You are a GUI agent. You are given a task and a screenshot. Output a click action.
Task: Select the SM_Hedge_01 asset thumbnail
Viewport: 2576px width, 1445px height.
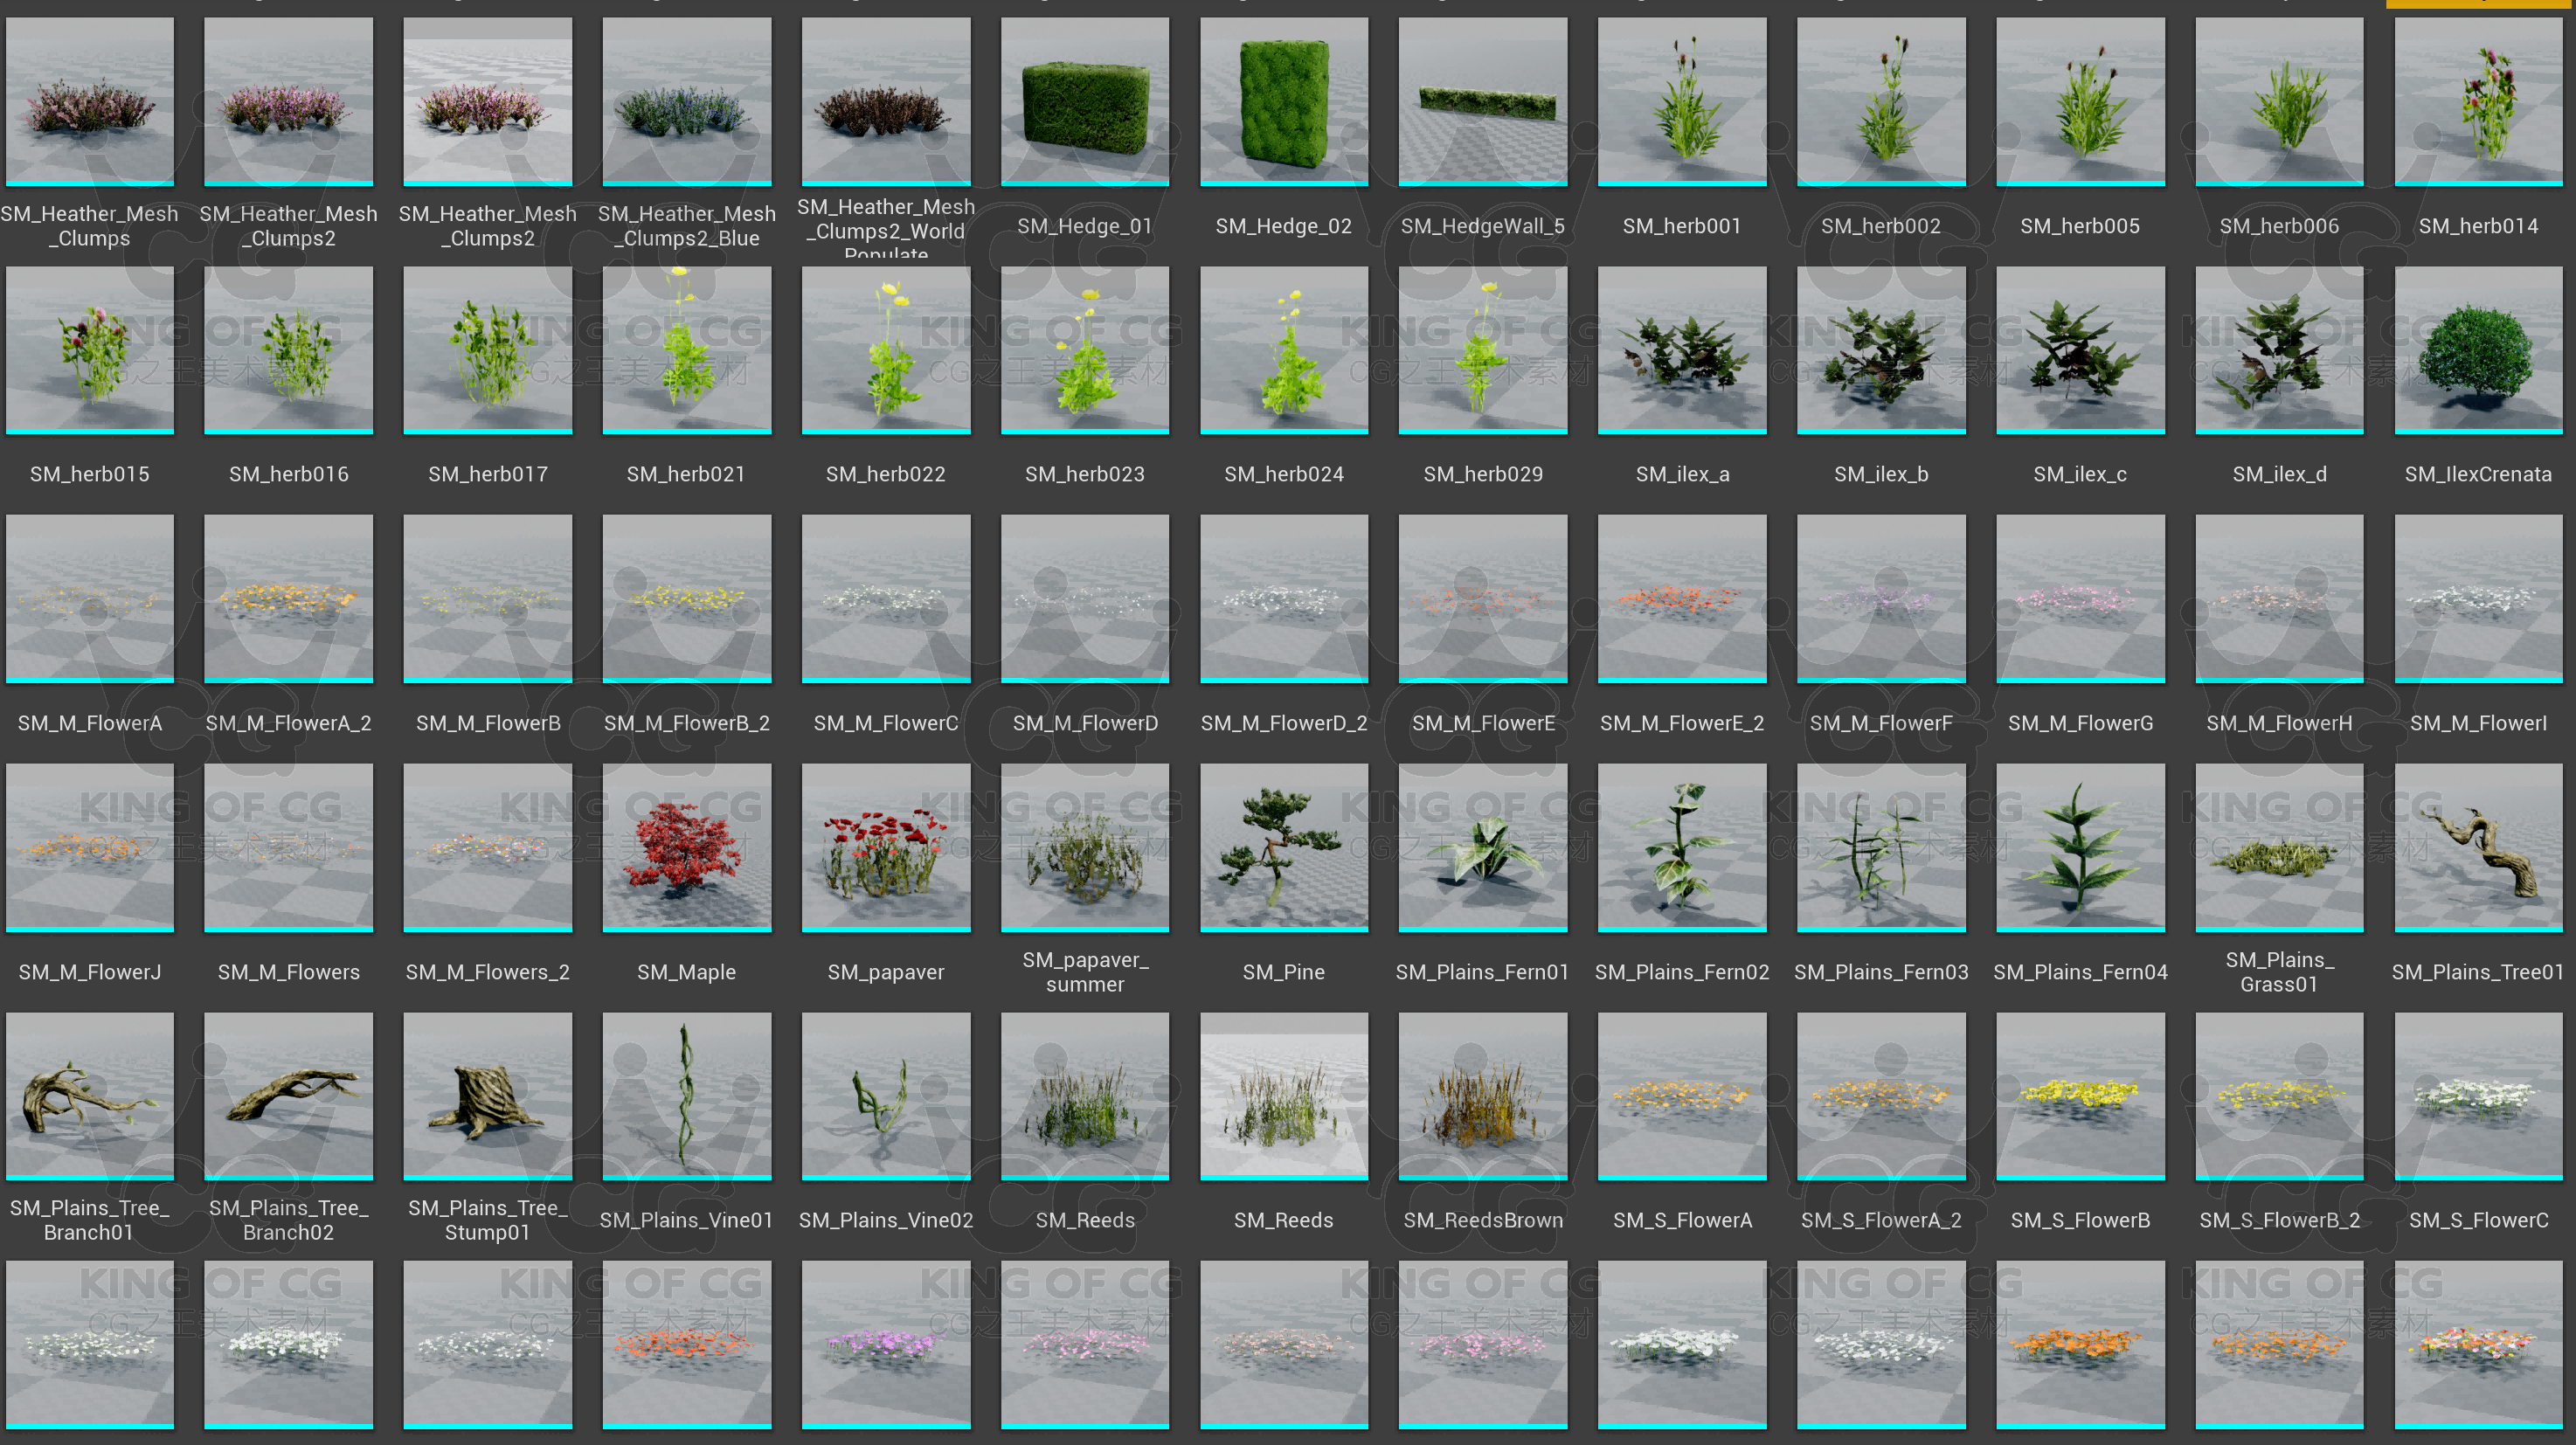tap(1084, 100)
